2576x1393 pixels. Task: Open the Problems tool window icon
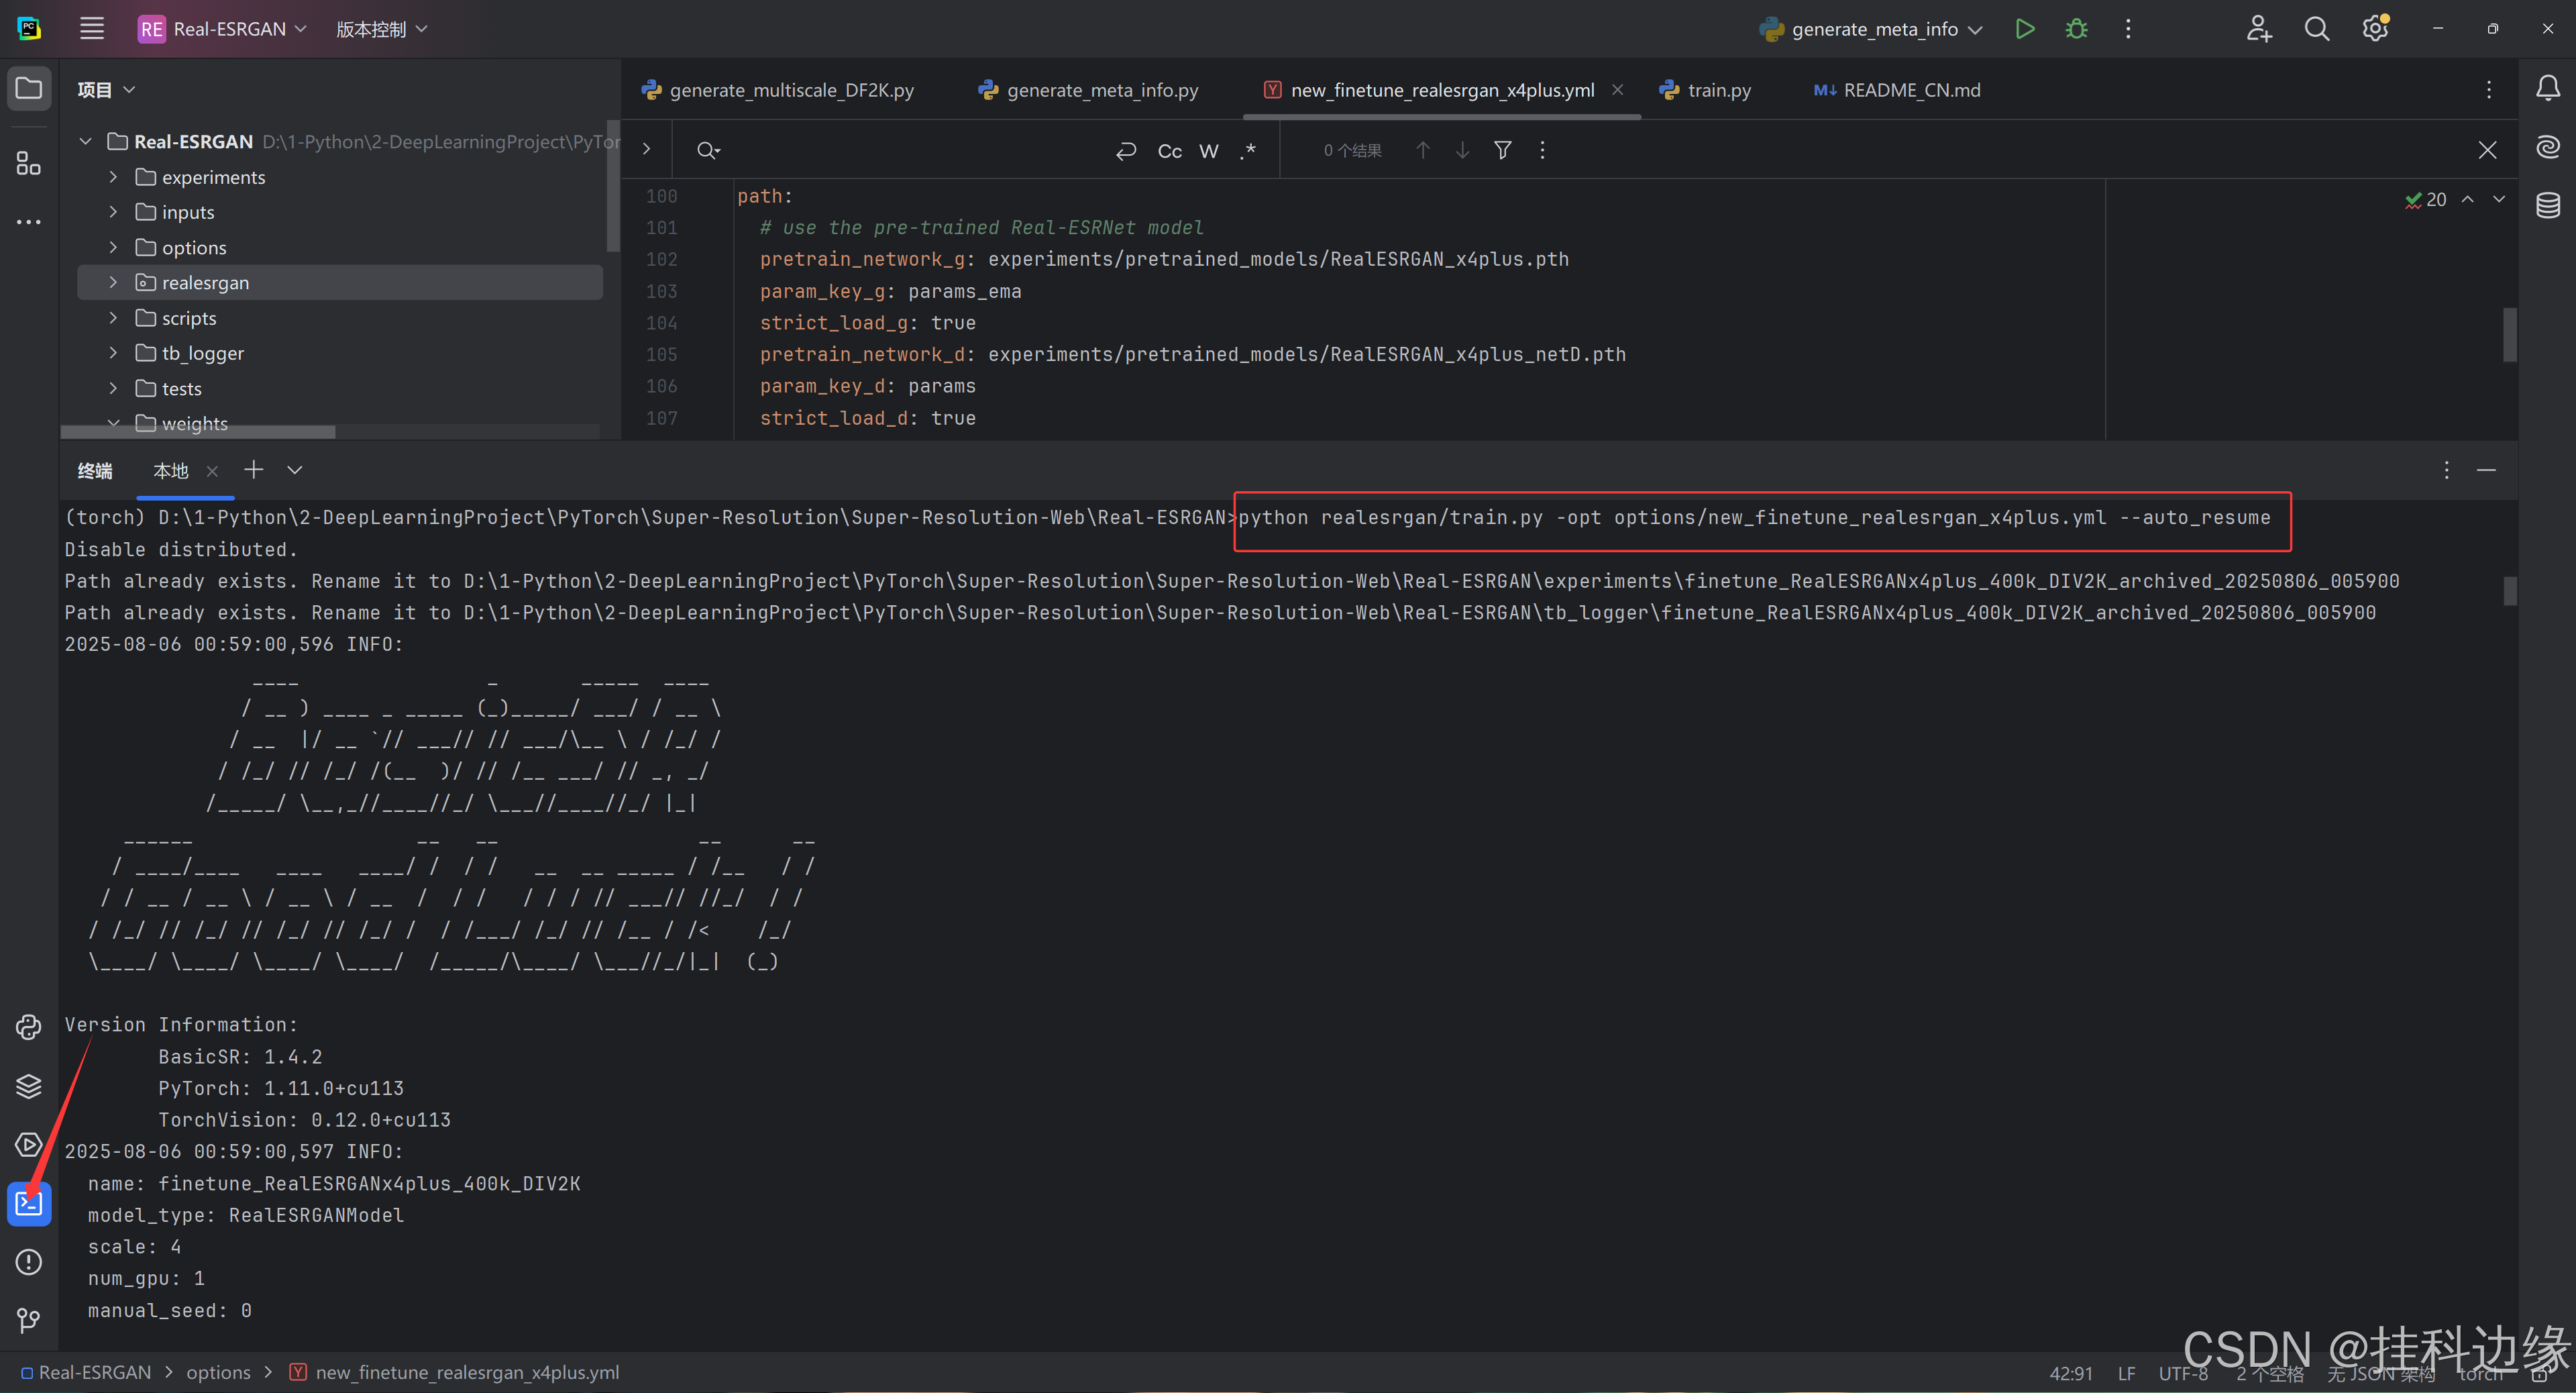[x=29, y=1262]
